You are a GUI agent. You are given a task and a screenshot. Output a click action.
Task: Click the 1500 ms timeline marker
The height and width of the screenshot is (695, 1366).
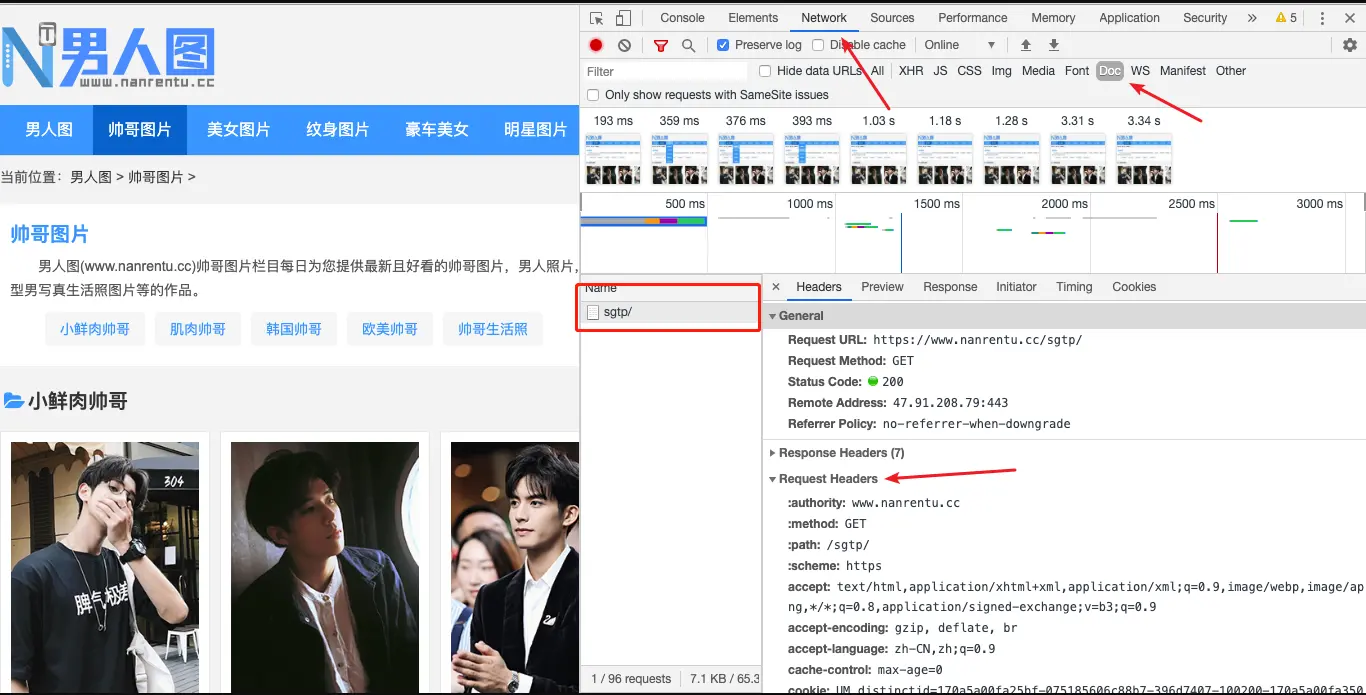point(936,204)
